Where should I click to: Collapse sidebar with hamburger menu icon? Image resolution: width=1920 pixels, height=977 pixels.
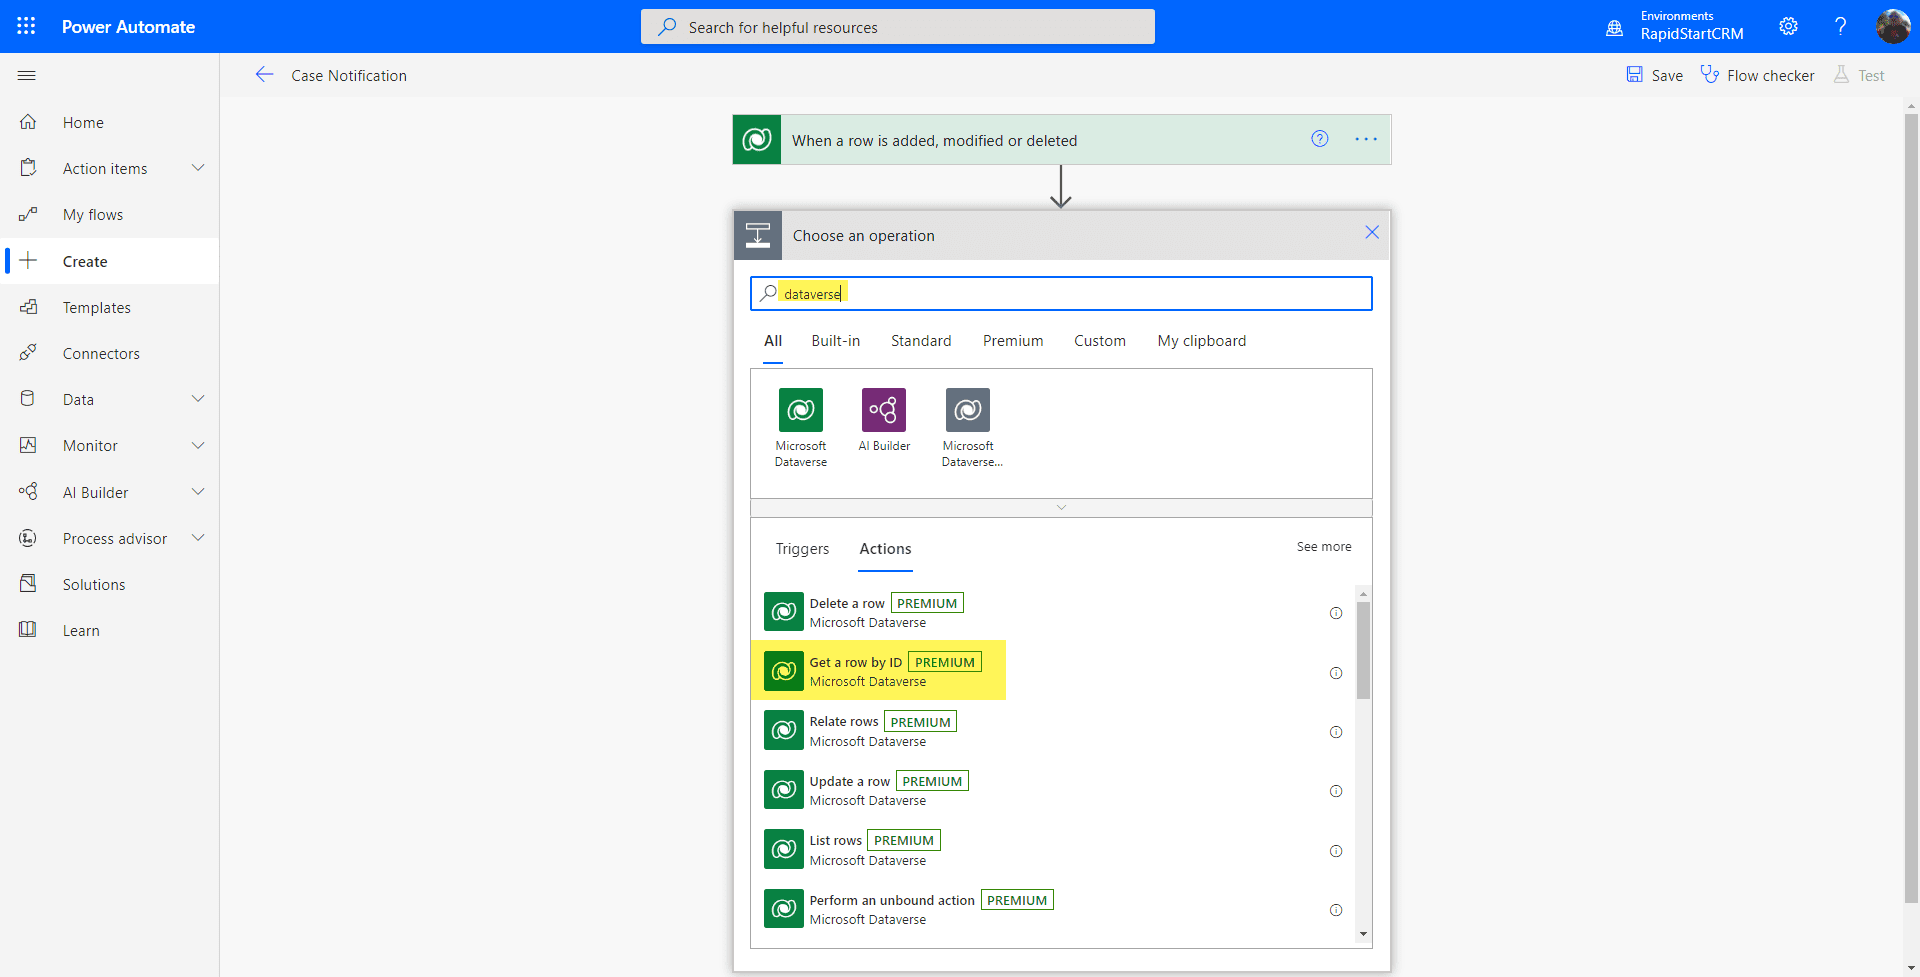click(x=26, y=75)
